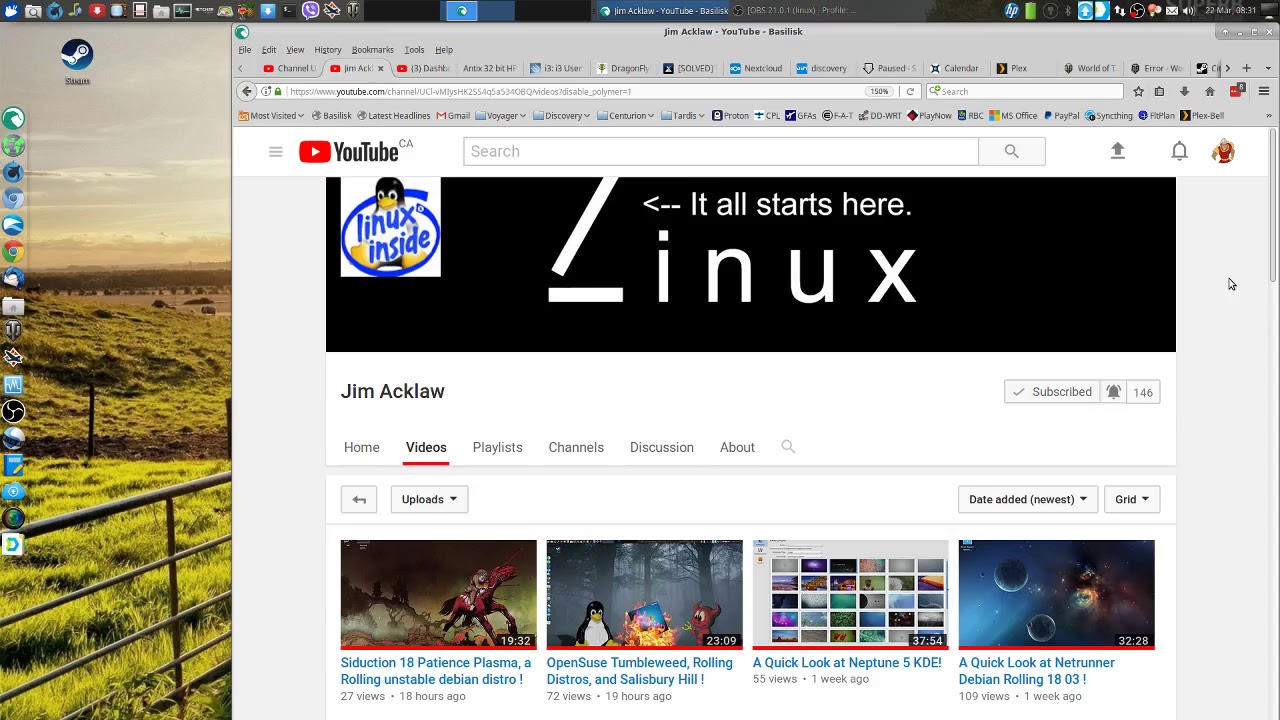Viewport: 1280px width, 720px height.
Task: Click the browser URL address bar
Action: [575, 91]
